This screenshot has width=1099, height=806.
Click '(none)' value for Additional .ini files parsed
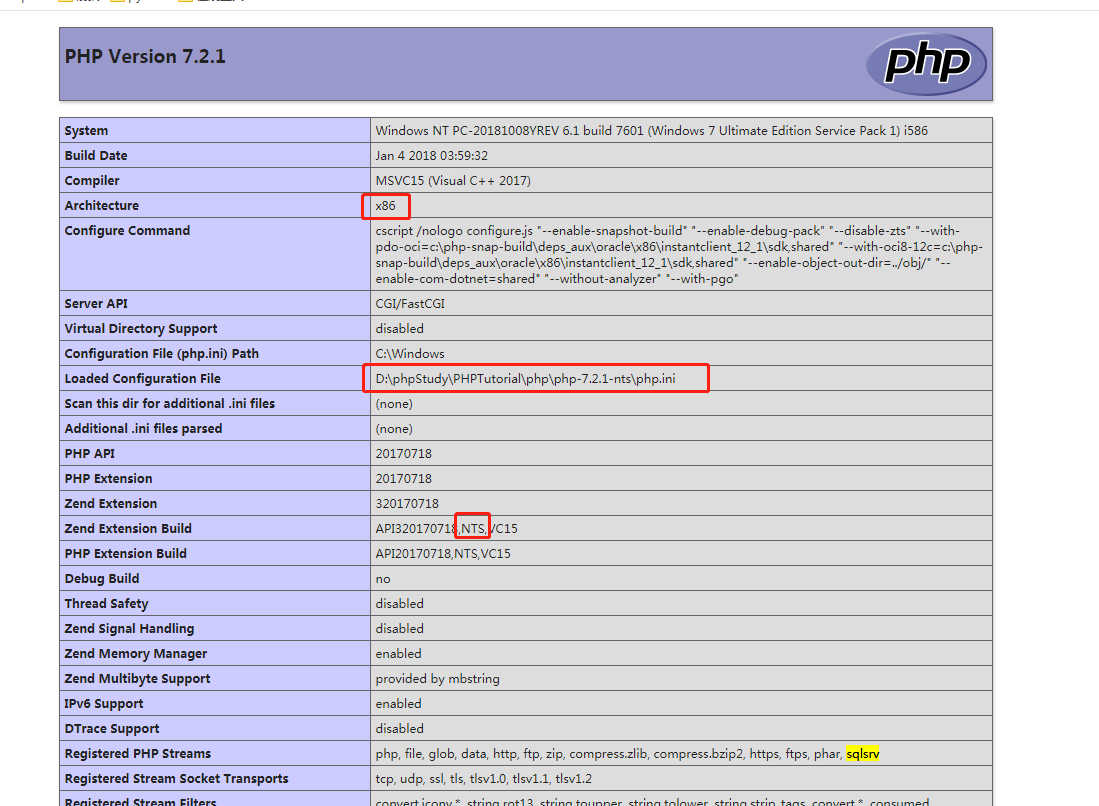point(394,429)
